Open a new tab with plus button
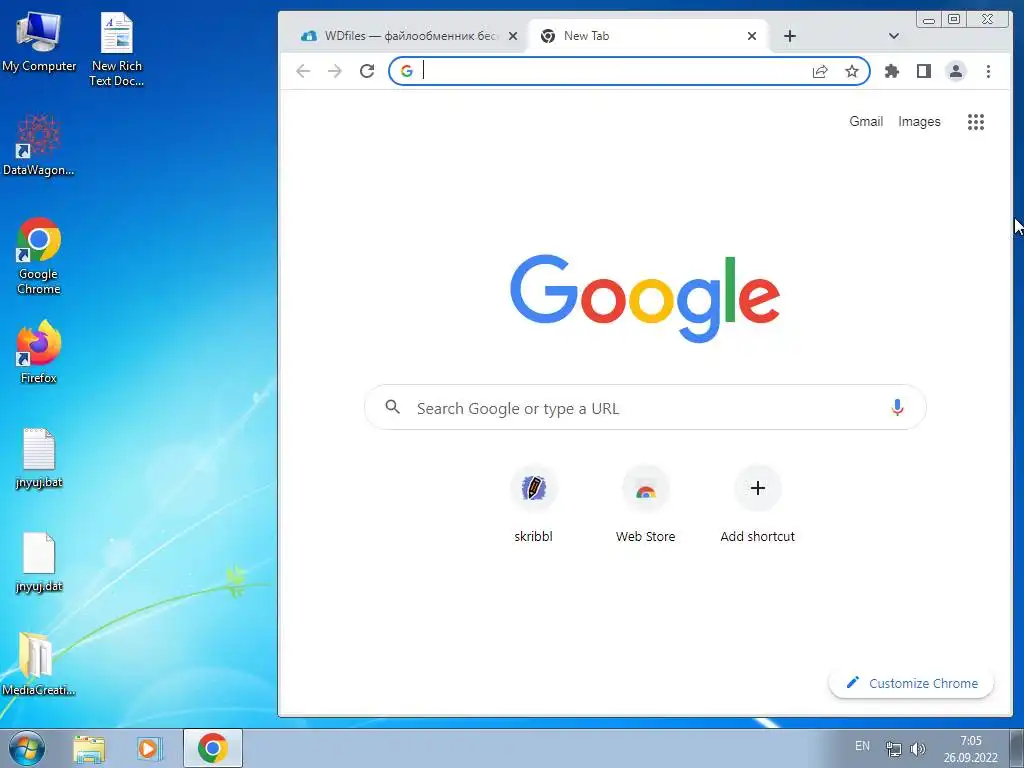This screenshot has width=1024, height=768. click(790, 36)
